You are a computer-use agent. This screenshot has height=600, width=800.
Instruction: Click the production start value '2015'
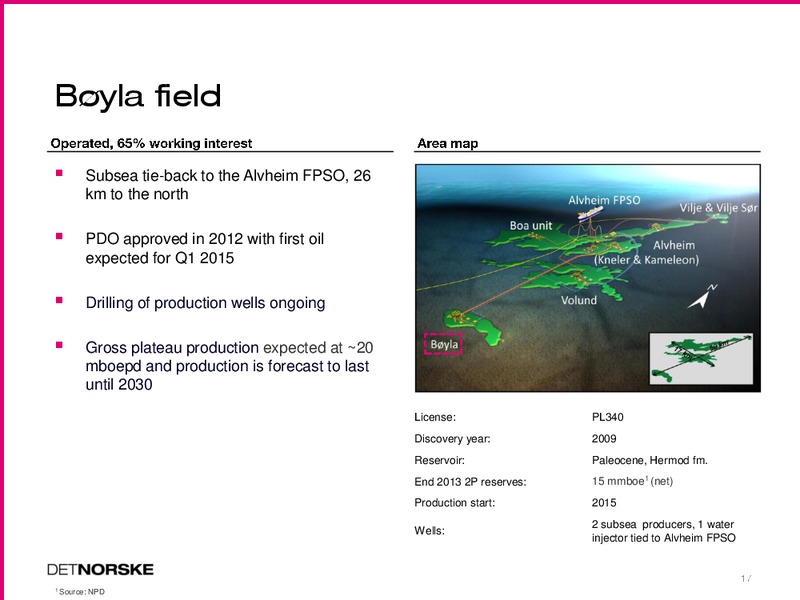[604, 503]
